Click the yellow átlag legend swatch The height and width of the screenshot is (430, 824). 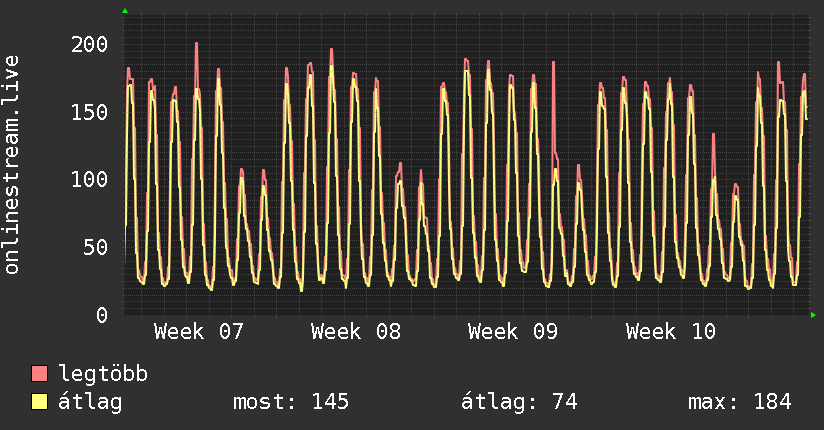(39, 402)
